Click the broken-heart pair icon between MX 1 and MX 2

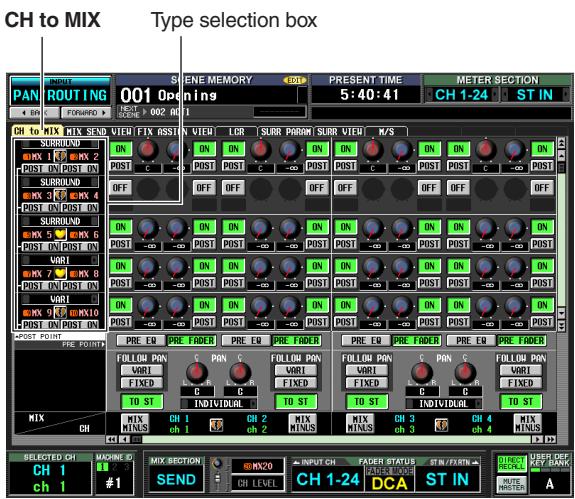pos(61,157)
